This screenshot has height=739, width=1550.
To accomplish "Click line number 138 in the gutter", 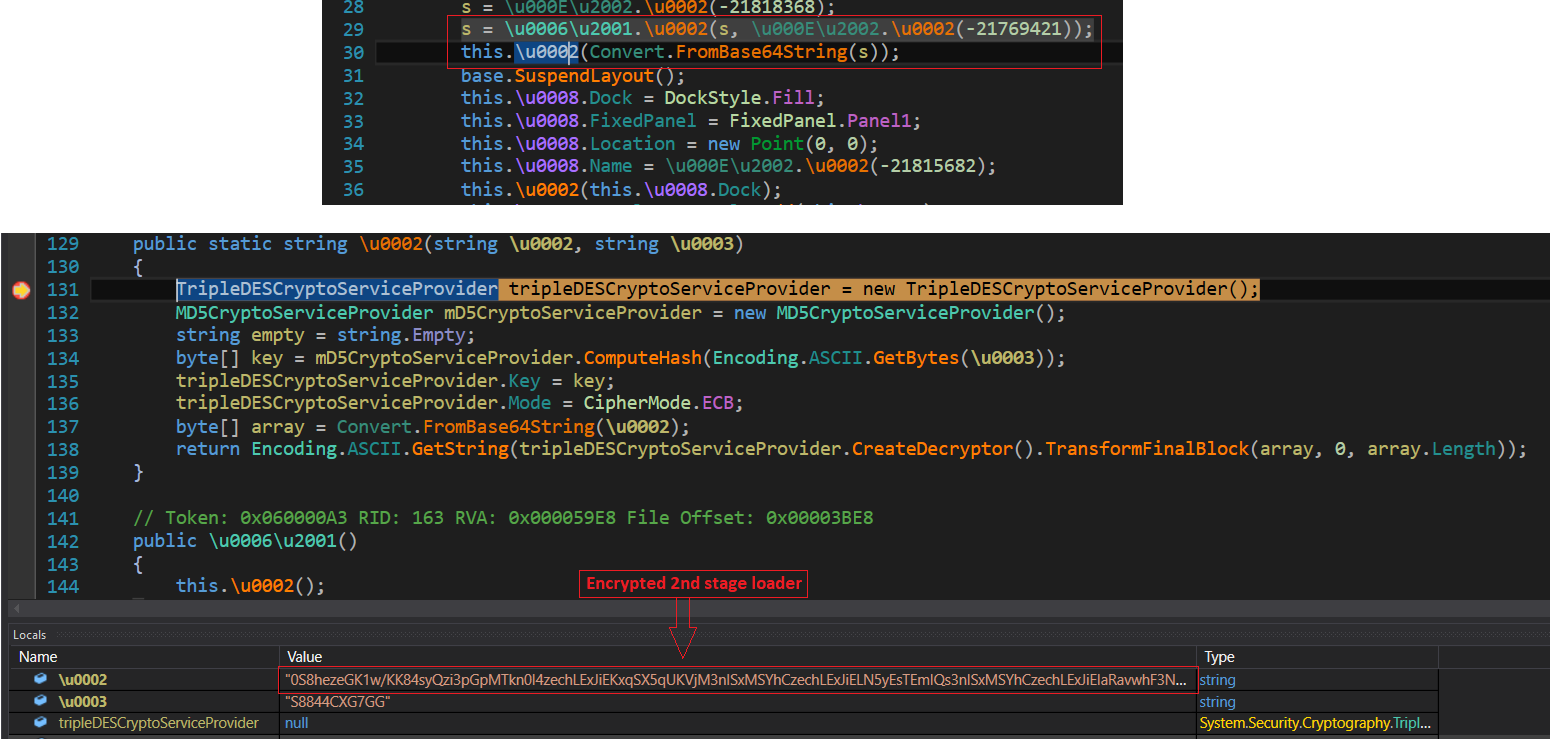I will click(63, 449).
